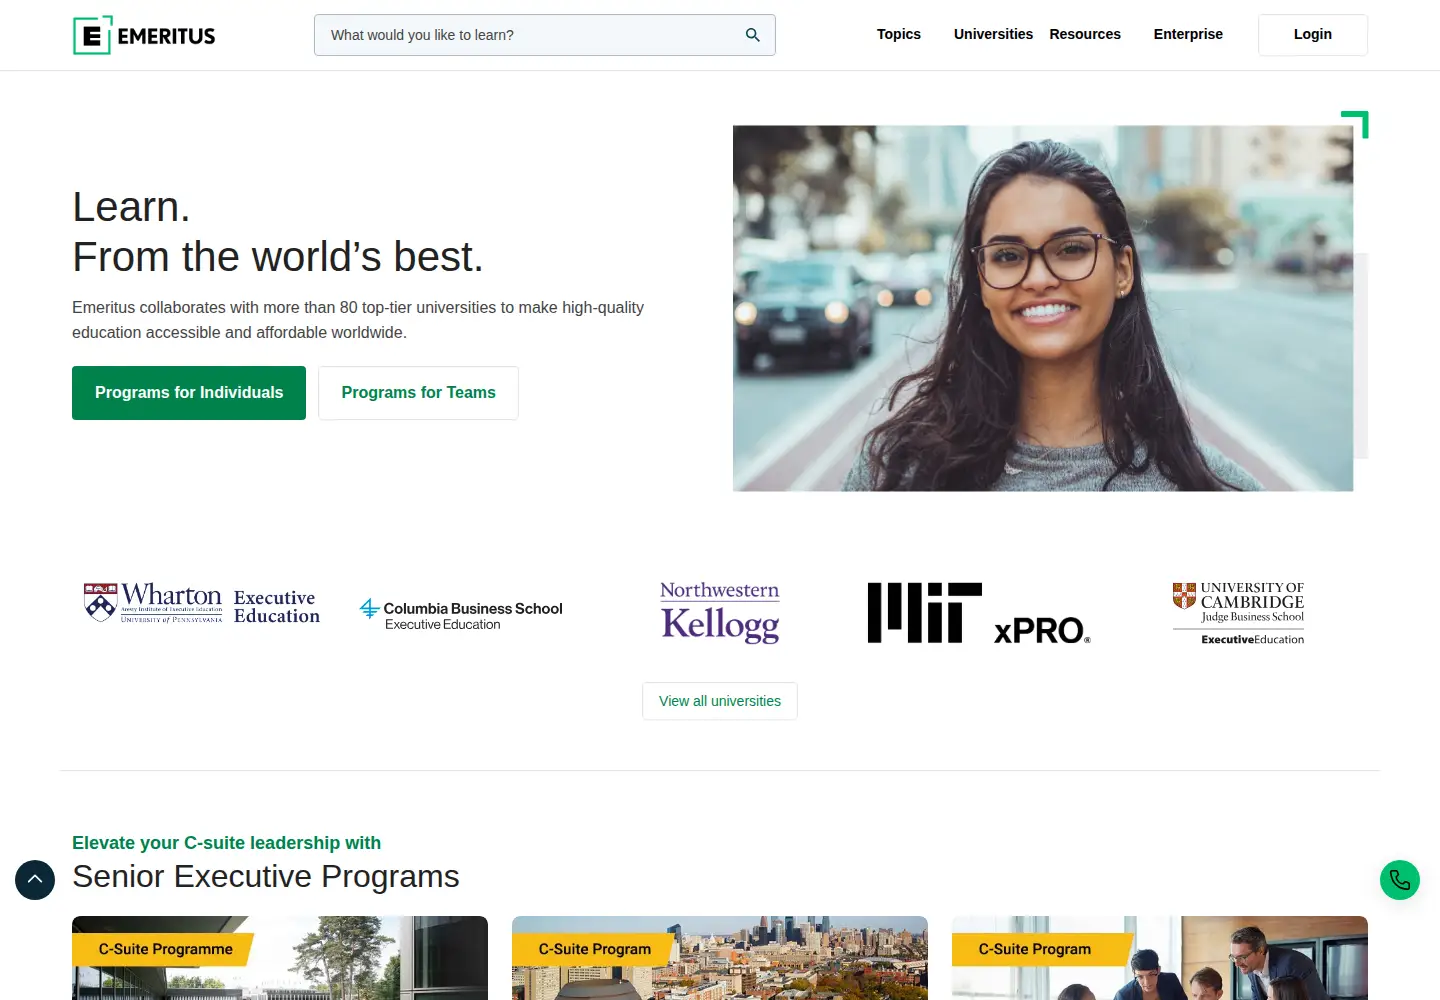This screenshot has width=1440, height=1000.
Task: Select Programs for Teams
Action: (418, 393)
